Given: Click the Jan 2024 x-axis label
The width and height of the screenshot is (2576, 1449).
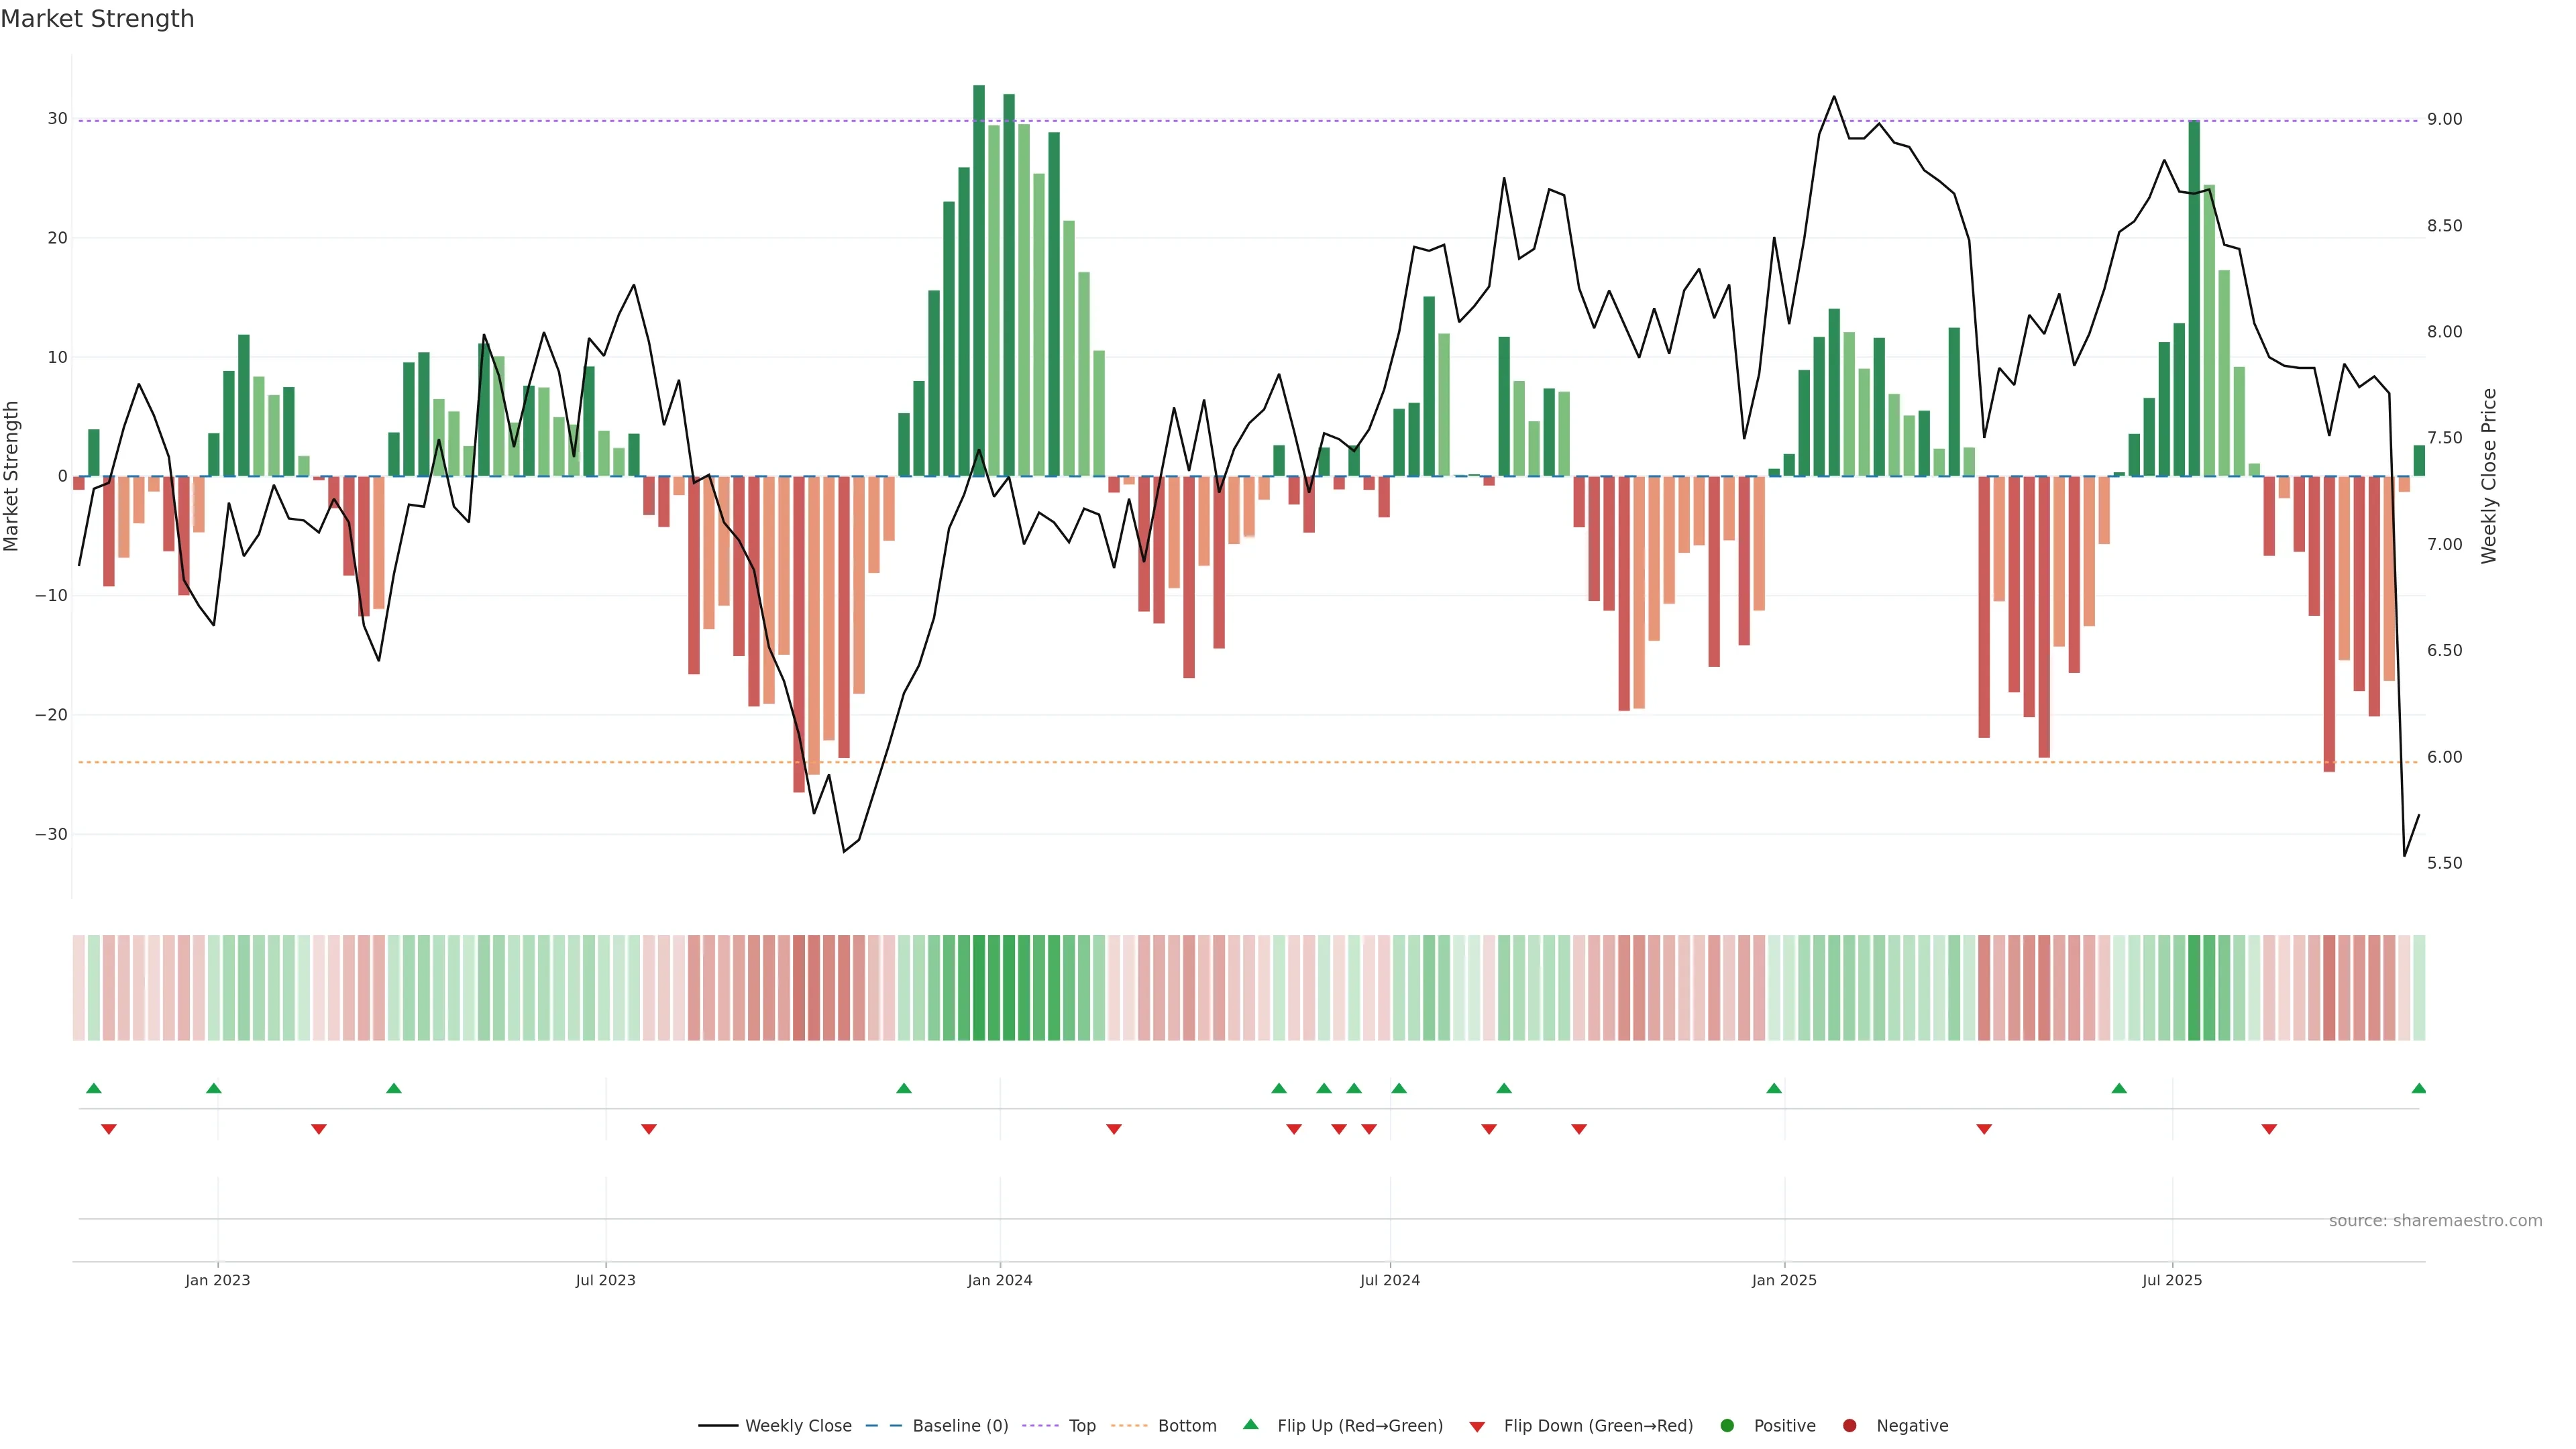Looking at the screenshot, I should pos(999,1280).
